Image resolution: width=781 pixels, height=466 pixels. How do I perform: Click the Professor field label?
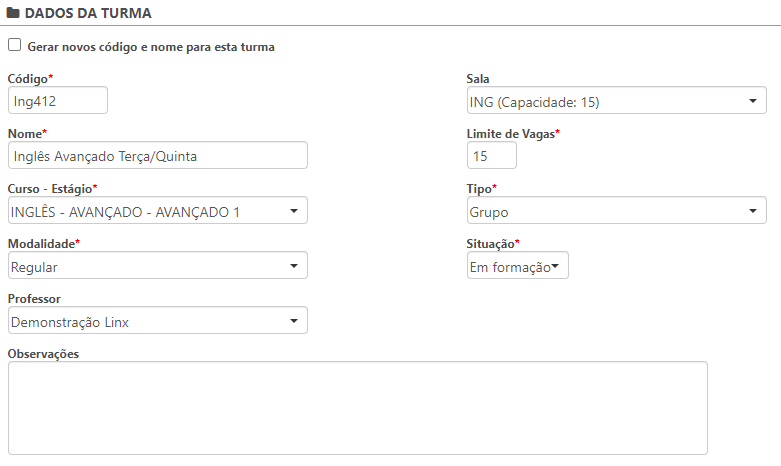[x=35, y=298]
